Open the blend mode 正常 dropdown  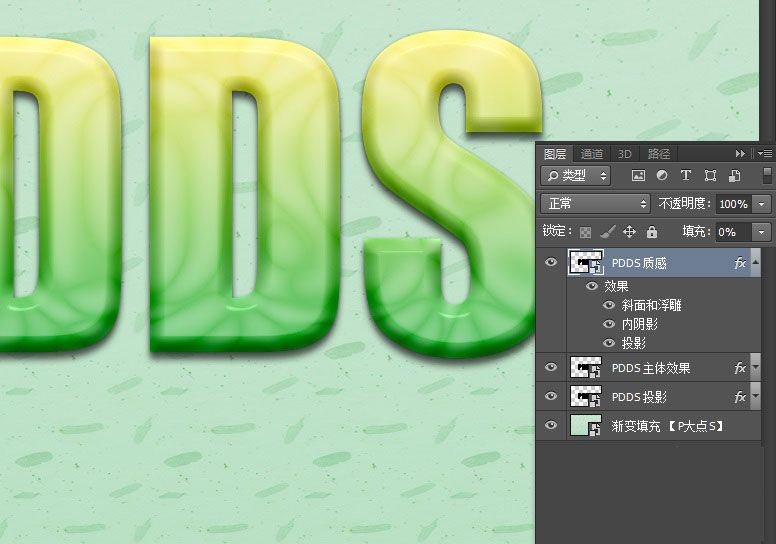pos(595,203)
